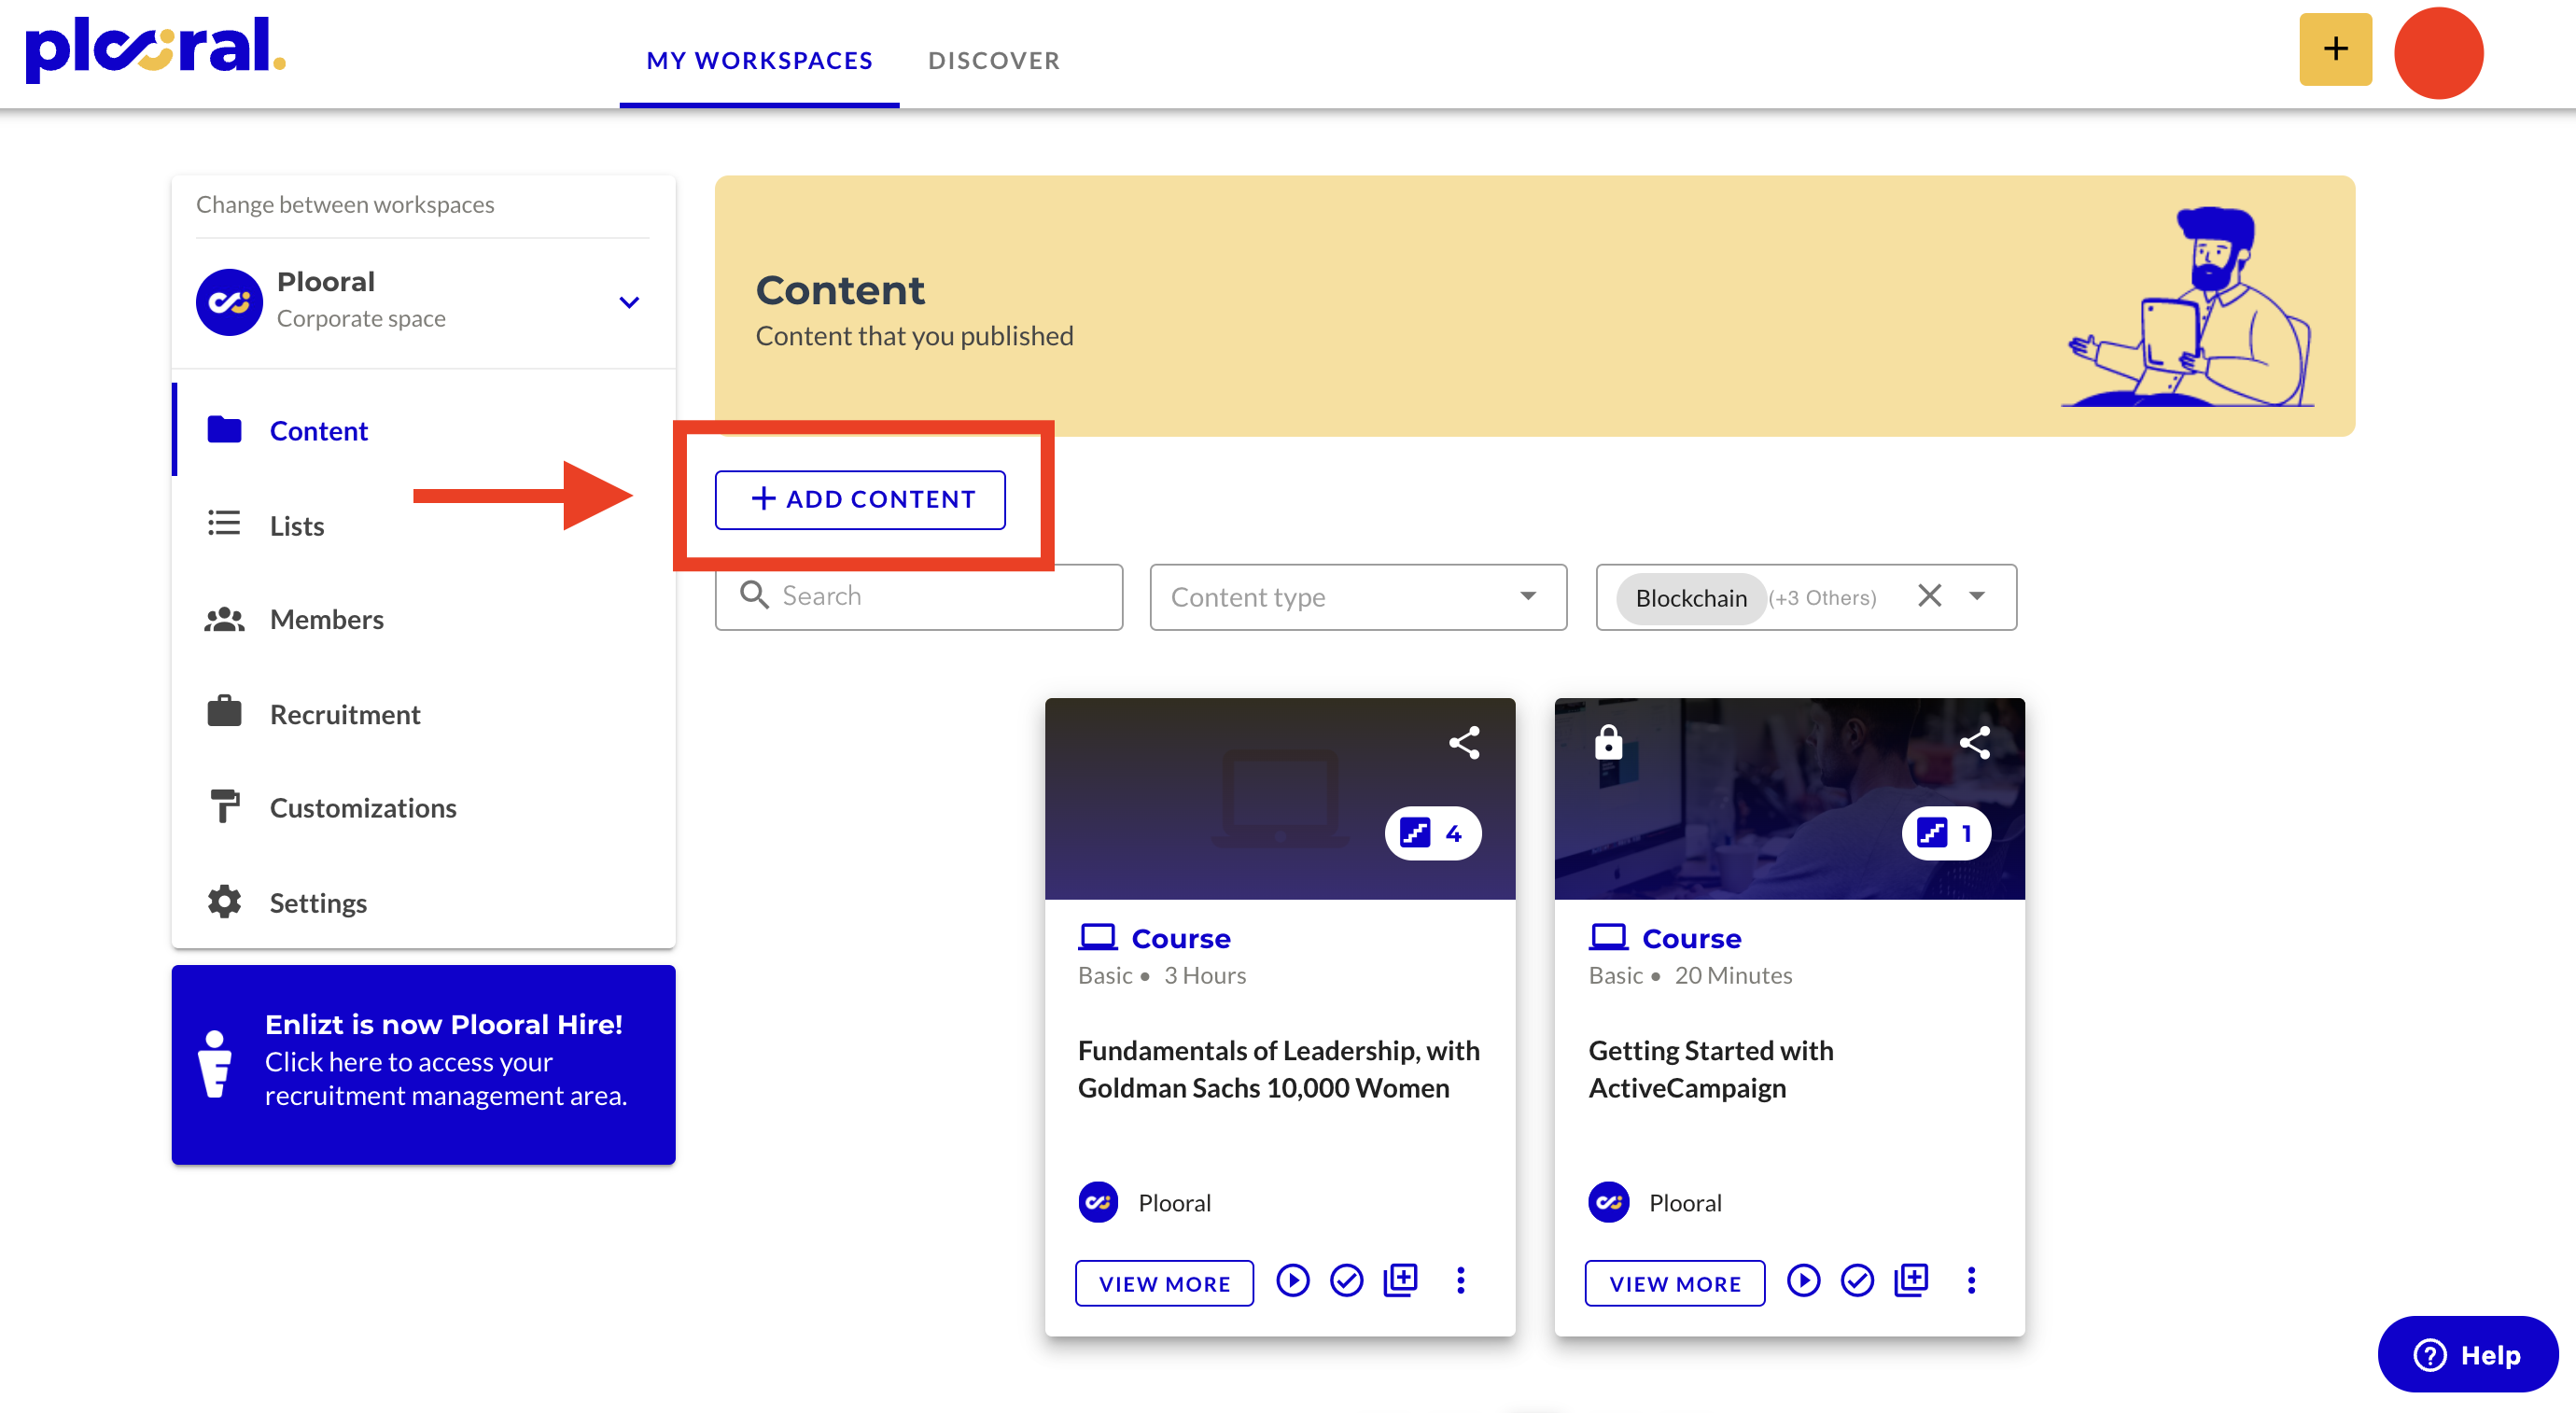Mark Fundamentals of Leadership as completed checkmark
The height and width of the screenshot is (1413, 2576).
click(1346, 1281)
